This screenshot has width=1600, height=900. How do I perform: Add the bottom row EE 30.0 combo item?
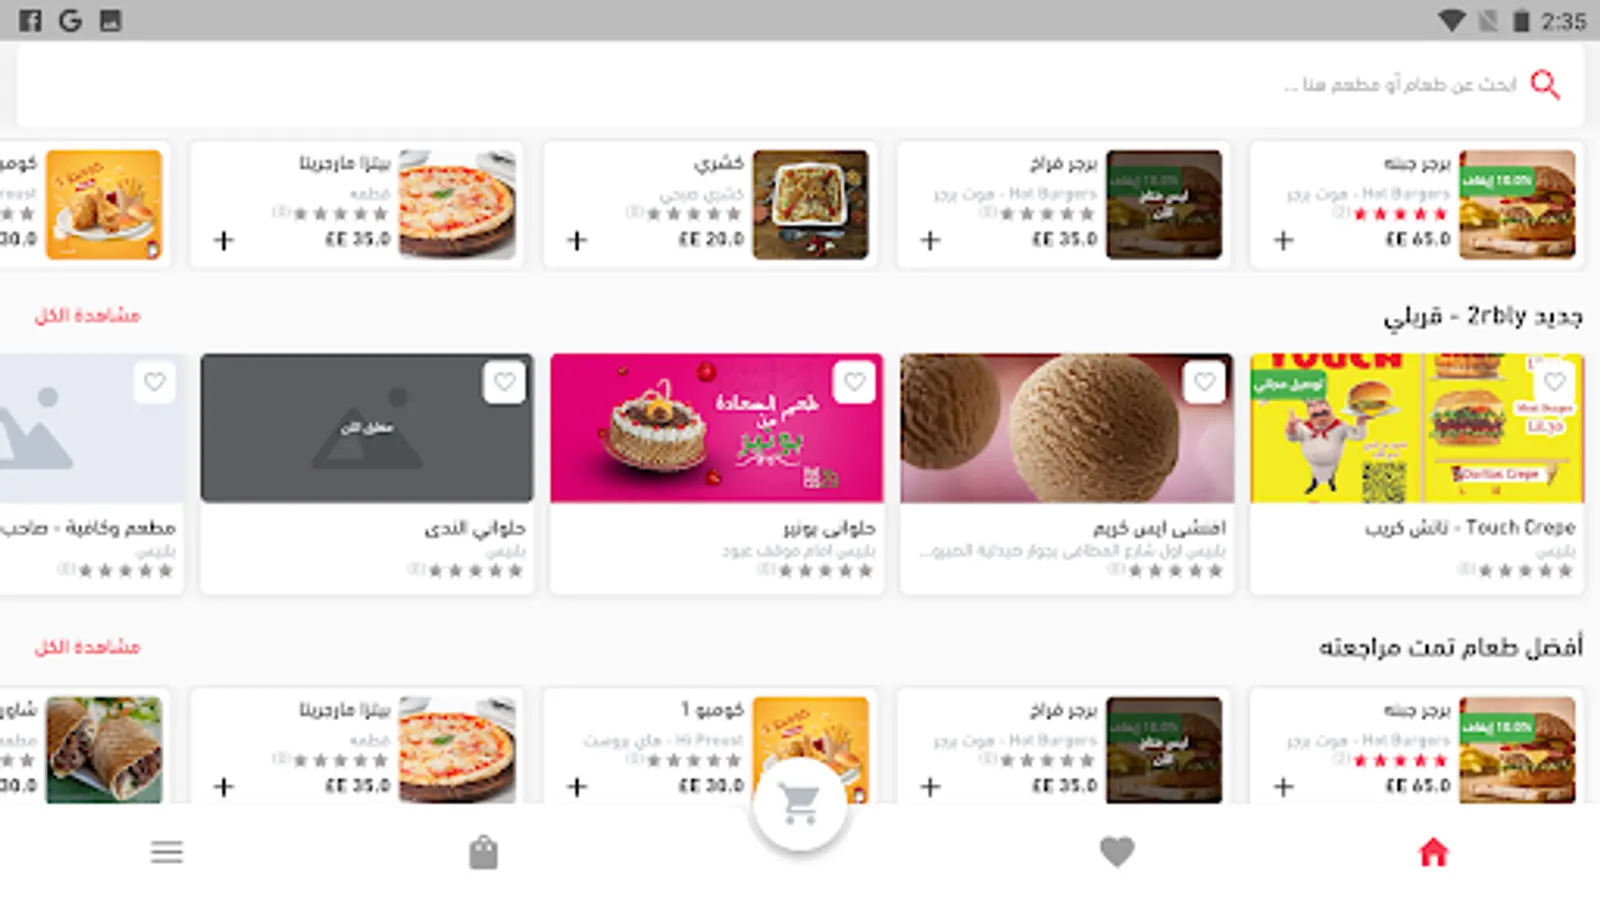pos(577,787)
